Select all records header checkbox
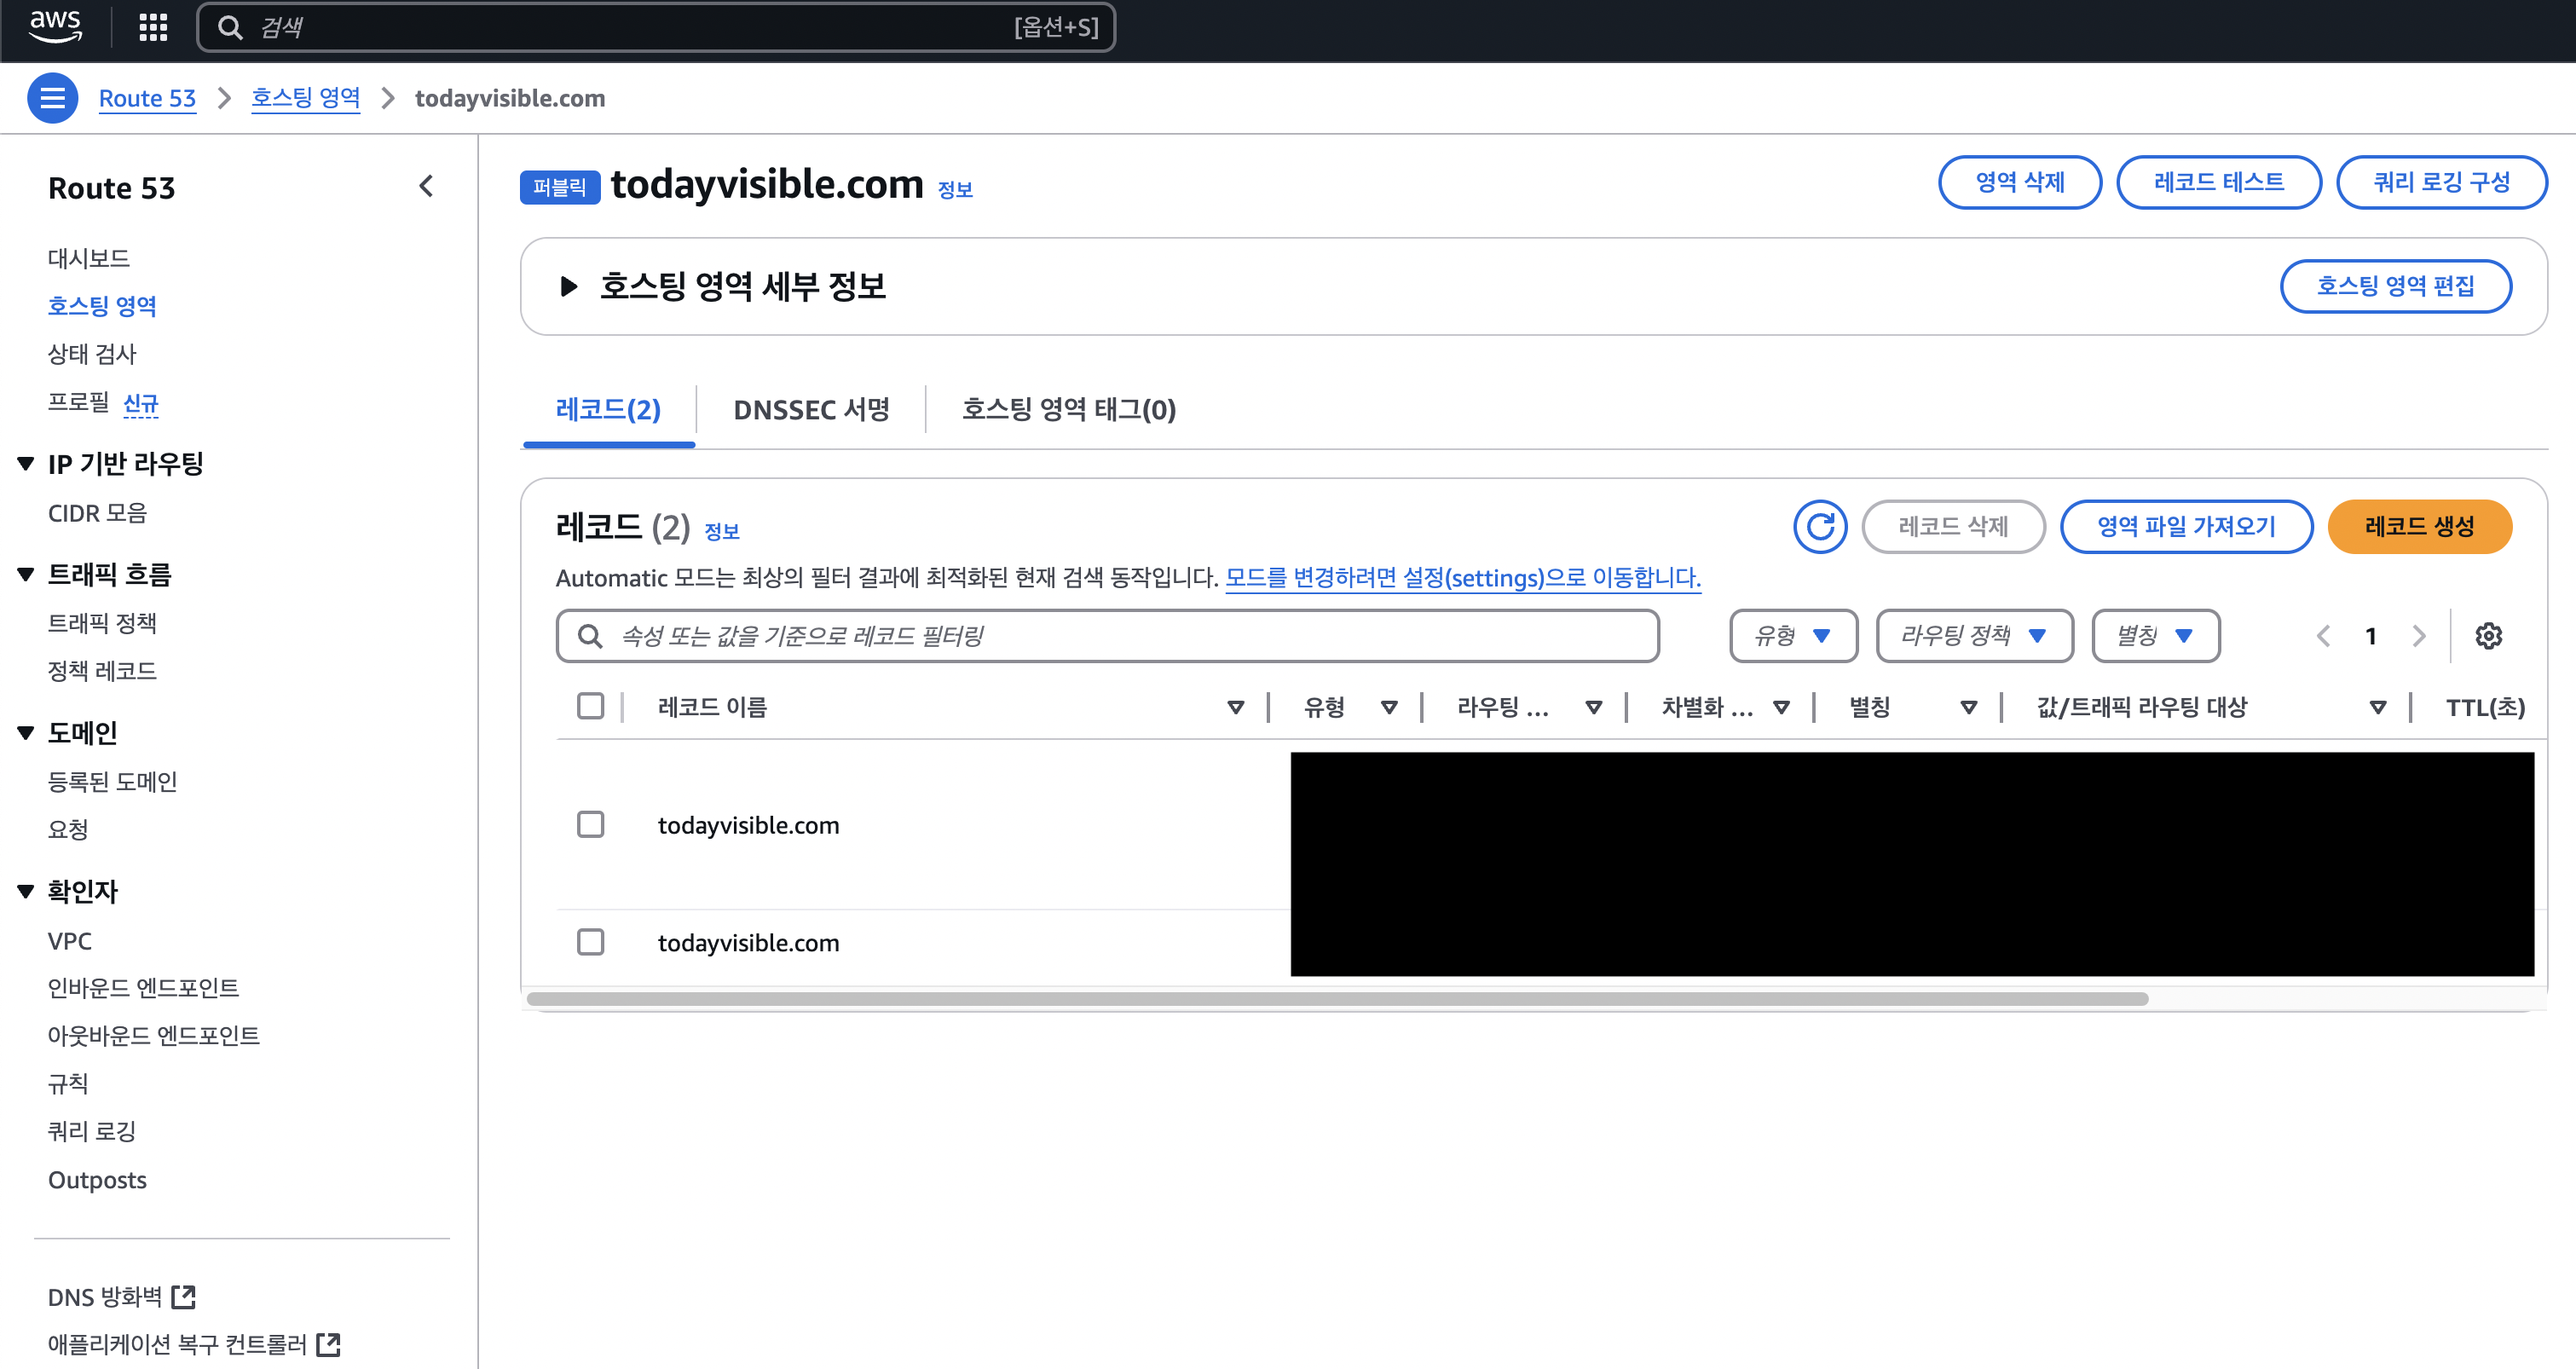 (x=591, y=706)
